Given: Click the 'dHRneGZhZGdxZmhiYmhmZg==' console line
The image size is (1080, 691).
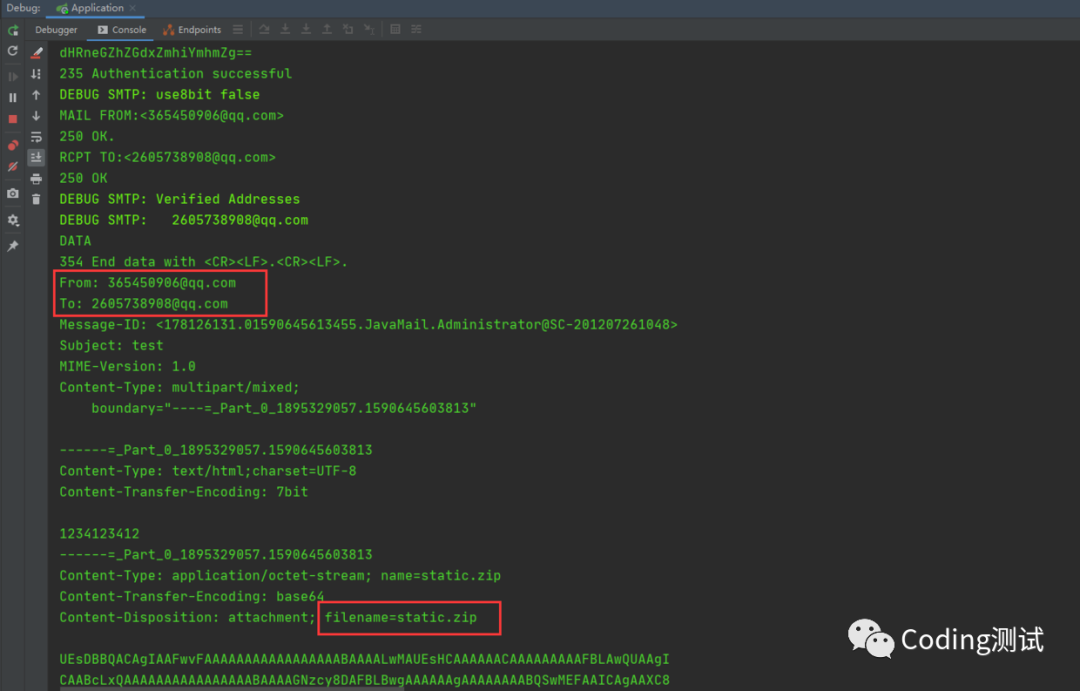Looking at the screenshot, I should click(x=156, y=53).
